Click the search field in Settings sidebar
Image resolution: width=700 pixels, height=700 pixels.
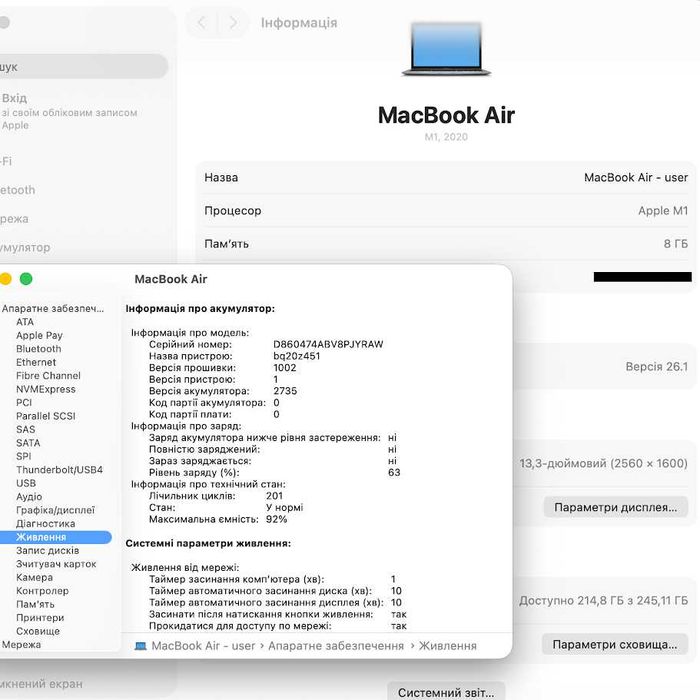pyautogui.click(x=83, y=67)
